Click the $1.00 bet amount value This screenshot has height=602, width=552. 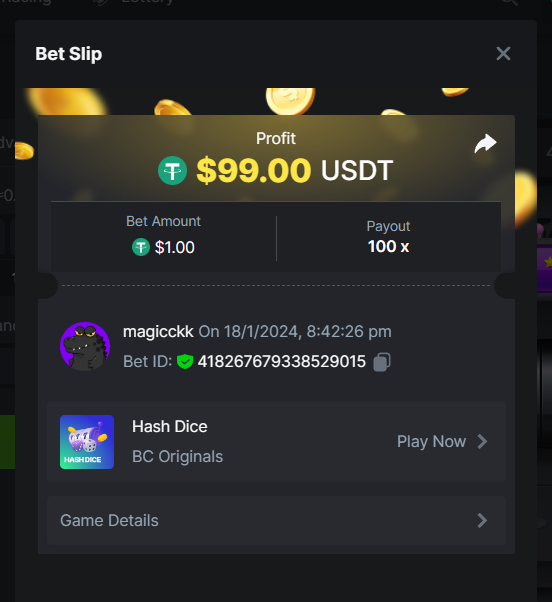[175, 248]
